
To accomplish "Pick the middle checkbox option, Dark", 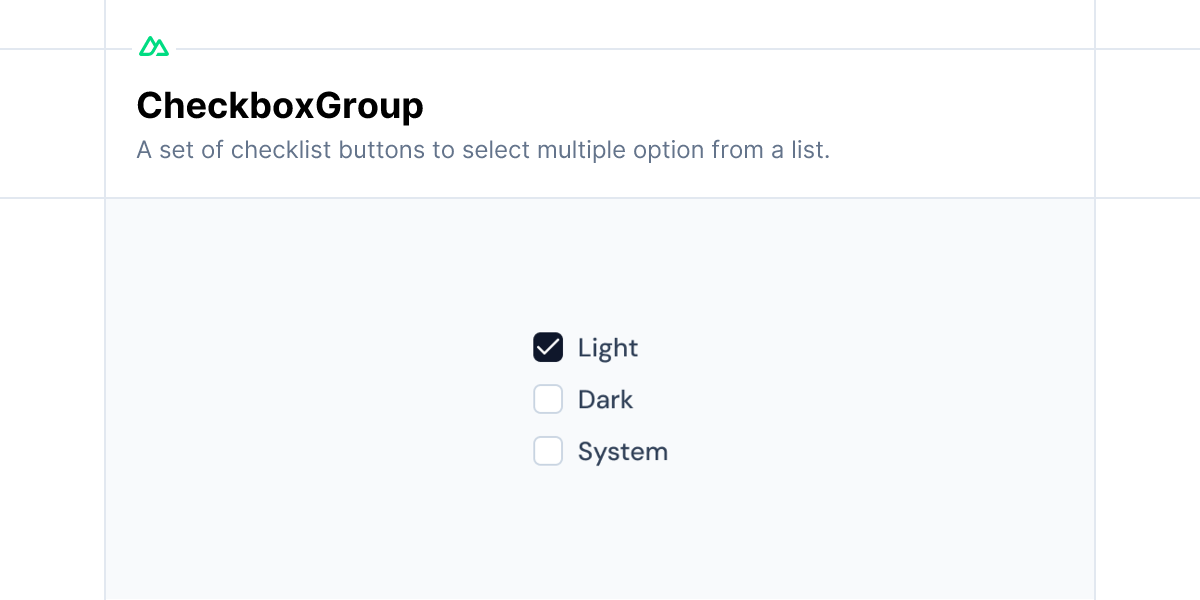I will (x=548, y=399).
